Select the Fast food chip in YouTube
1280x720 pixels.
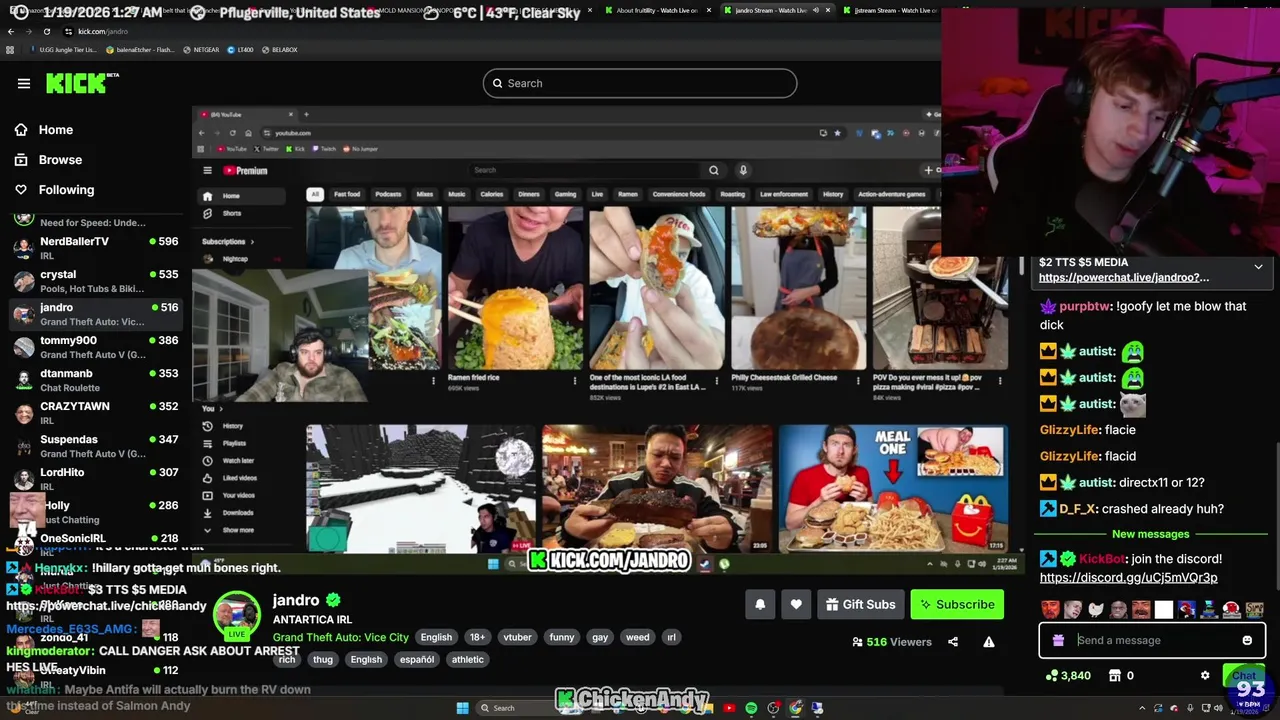tap(347, 194)
